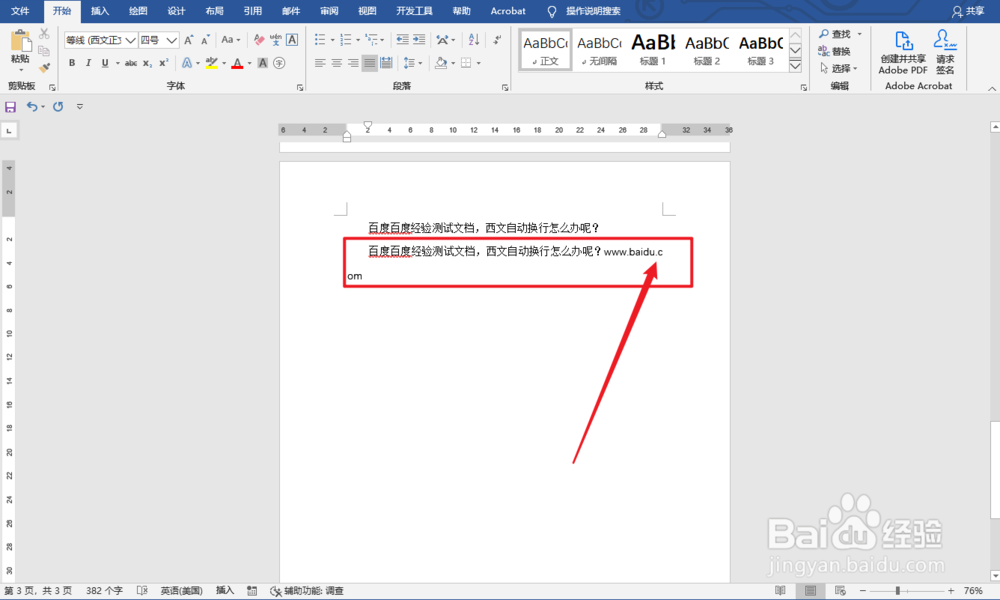Click the zoom slider handle
This screenshot has width=1000, height=600.
[x=897, y=590]
